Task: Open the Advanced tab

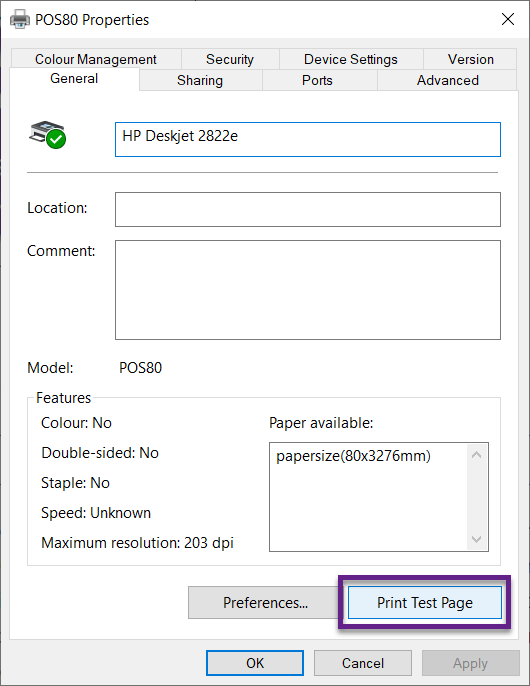Action: pyautogui.click(x=447, y=80)
